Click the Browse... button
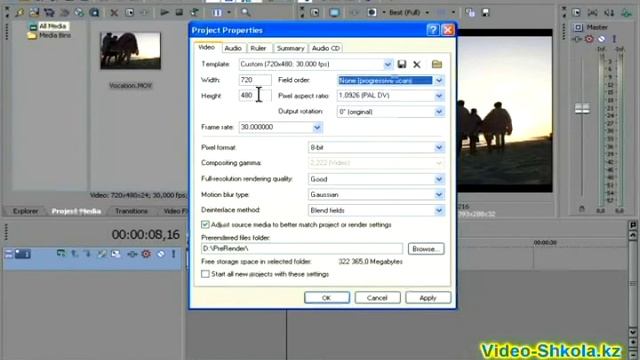This screenshot has height=360, width=640. (x=426, y=249)
